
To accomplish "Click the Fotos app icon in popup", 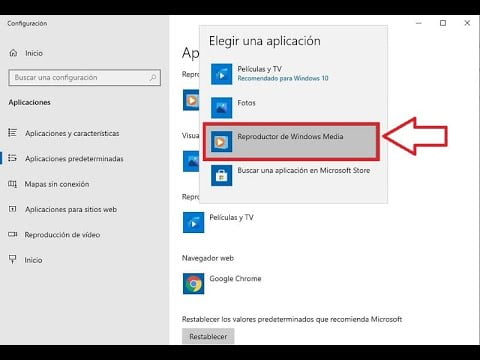I will [222, 108].
